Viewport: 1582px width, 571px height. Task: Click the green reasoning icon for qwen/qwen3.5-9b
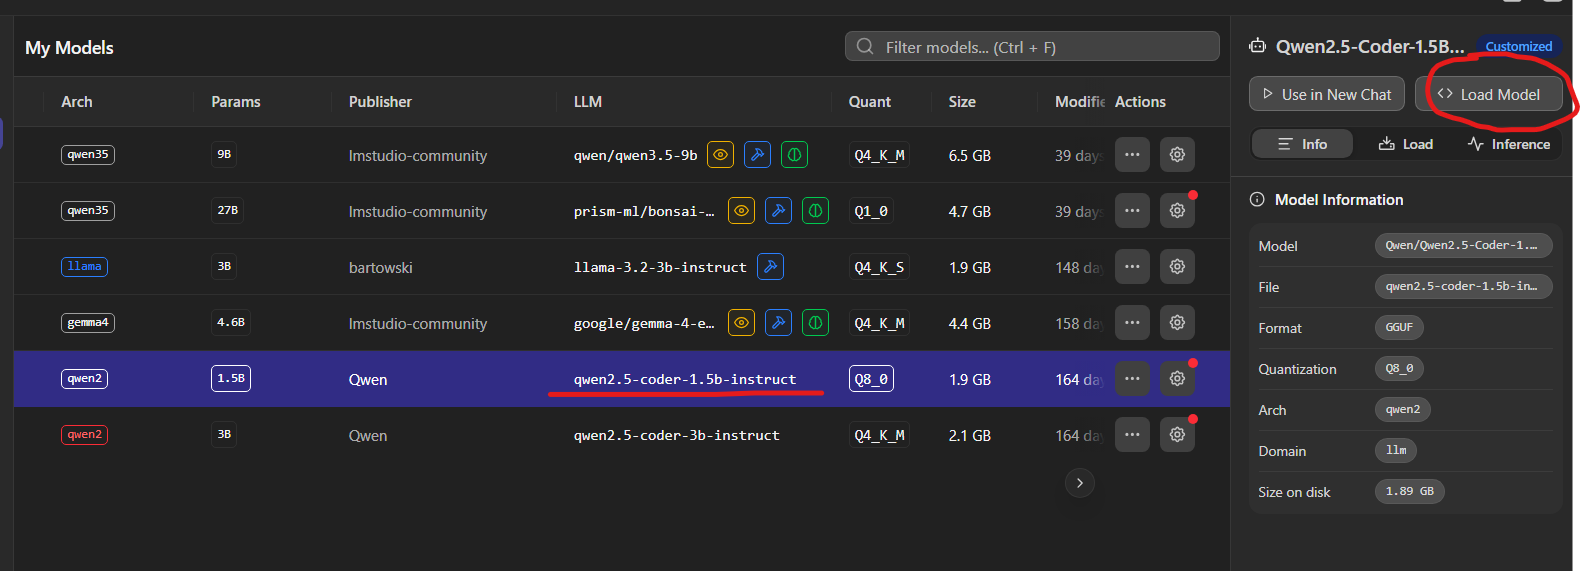pos(794,155)
